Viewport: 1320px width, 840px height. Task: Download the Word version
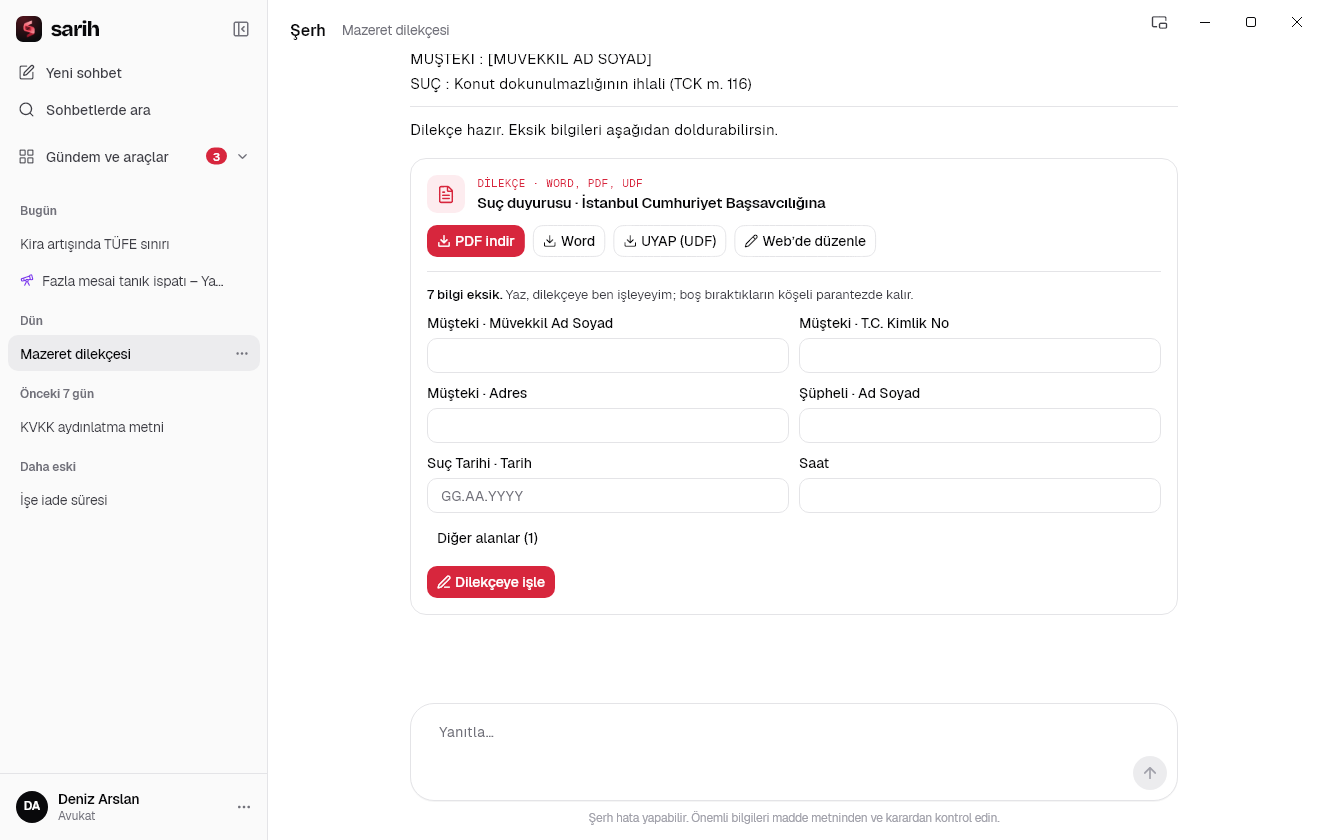pos(569,241)
